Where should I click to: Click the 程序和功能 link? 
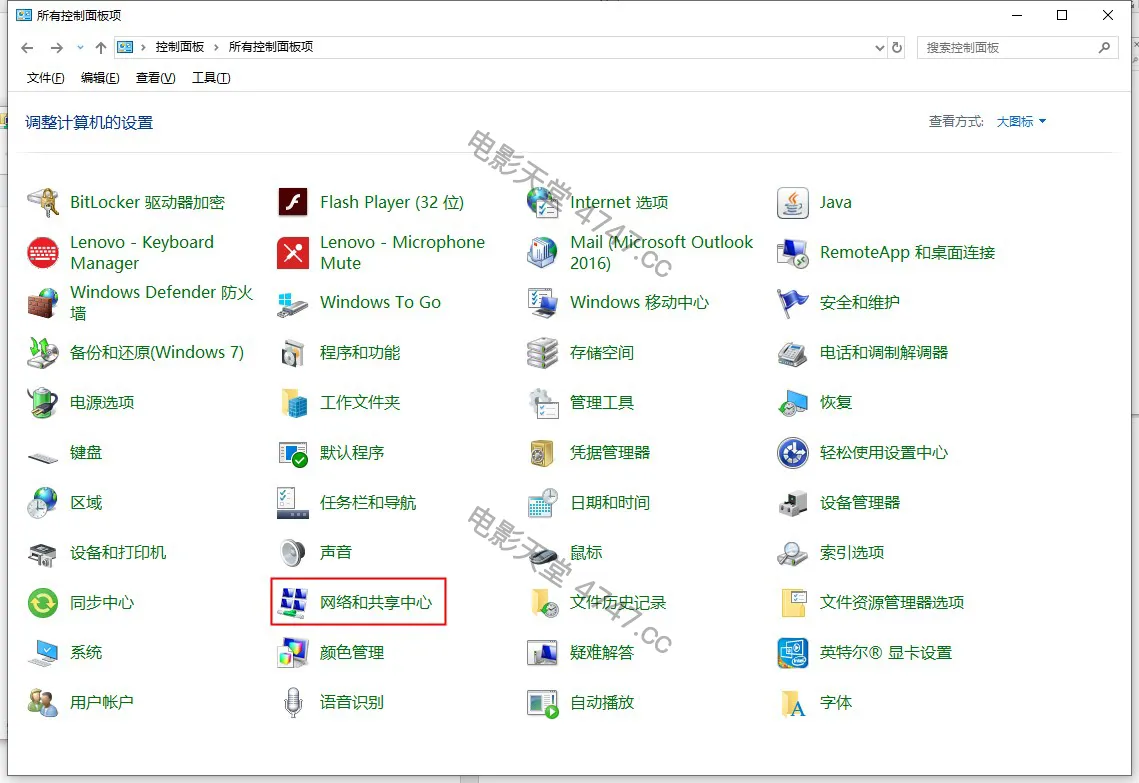[x=360, y=352]
